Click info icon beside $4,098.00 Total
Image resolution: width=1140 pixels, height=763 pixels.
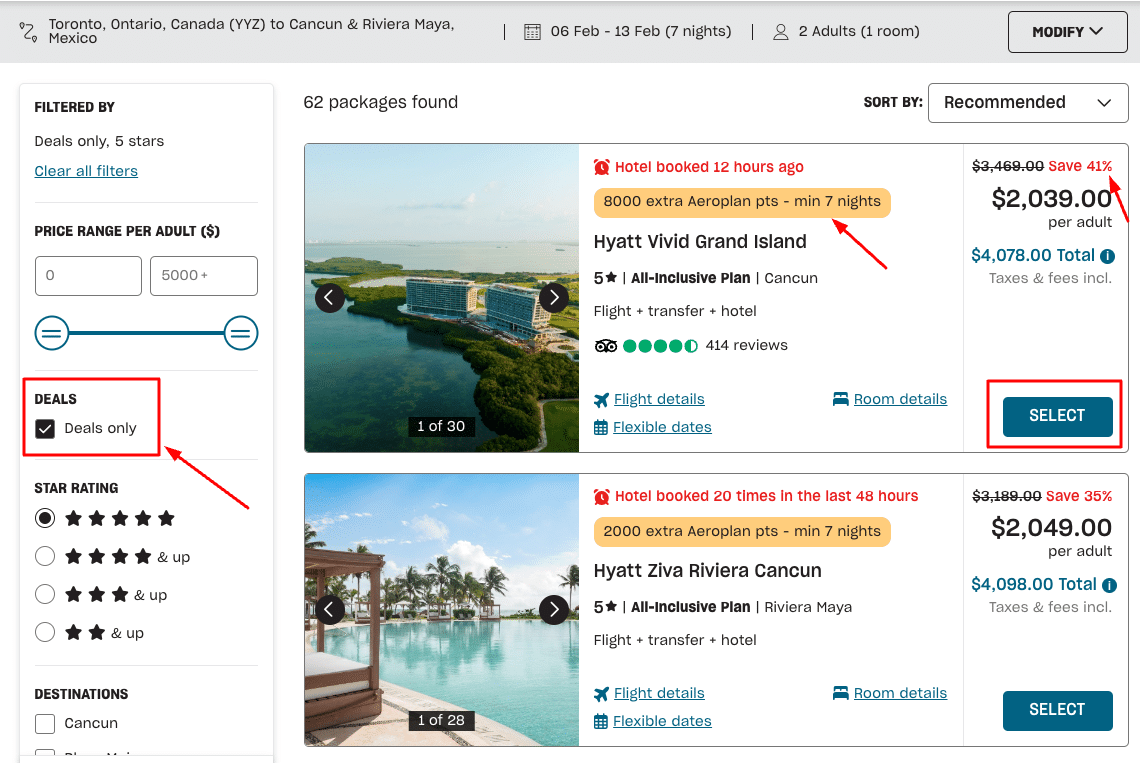pyautogui.click(x=1106, y=585)
